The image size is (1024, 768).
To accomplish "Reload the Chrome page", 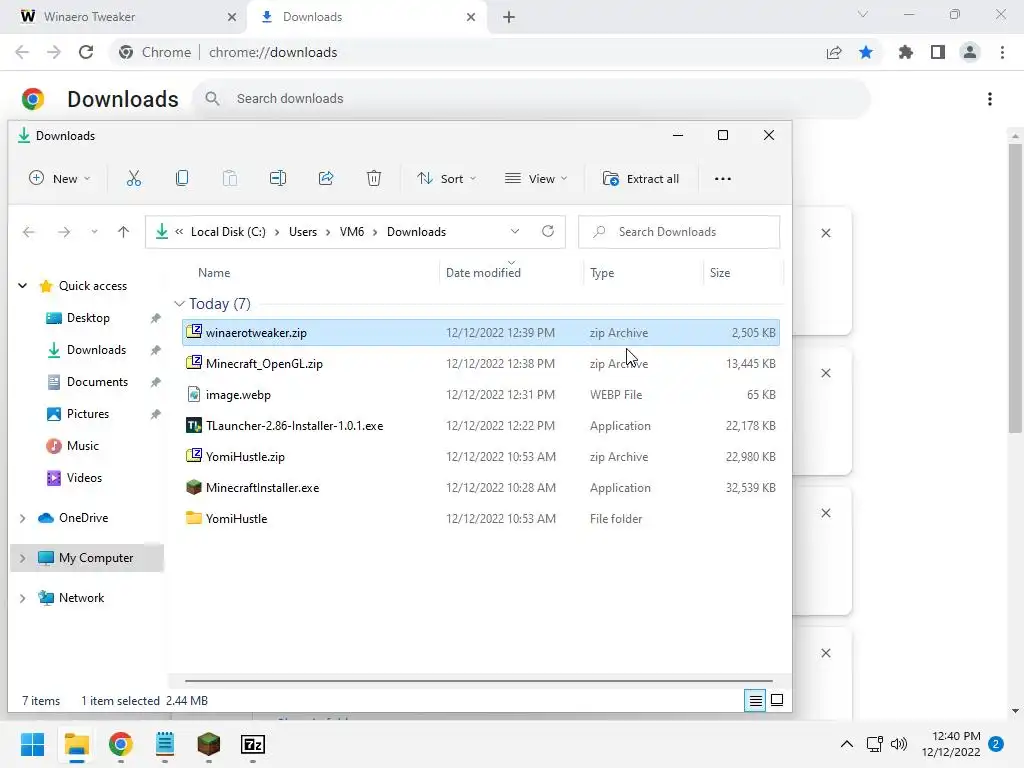I will tap(86, 52).
